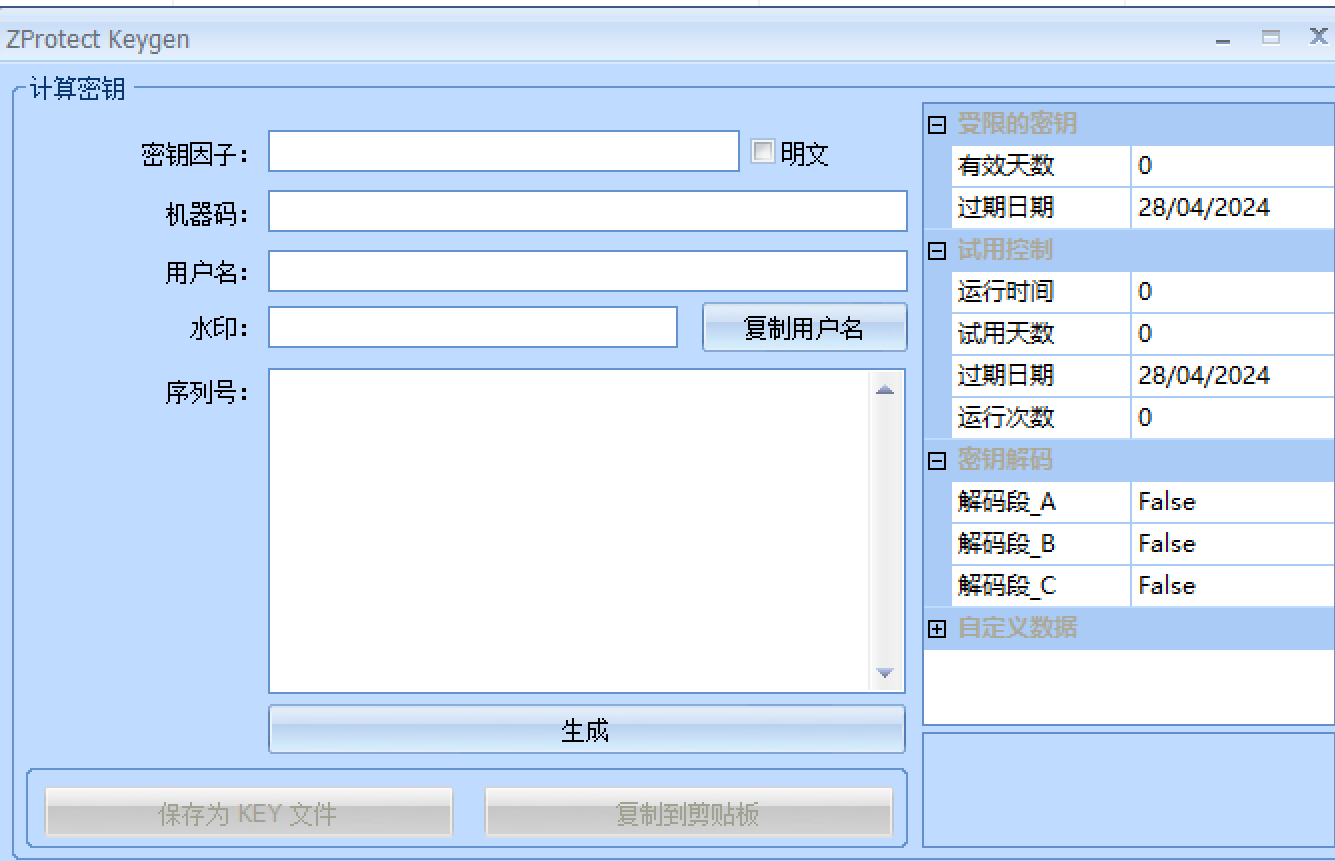The height and width of the screenshot is (861, 1335).
Task: Click the 序列号 scrollbar down arrow
Action: 885,673
